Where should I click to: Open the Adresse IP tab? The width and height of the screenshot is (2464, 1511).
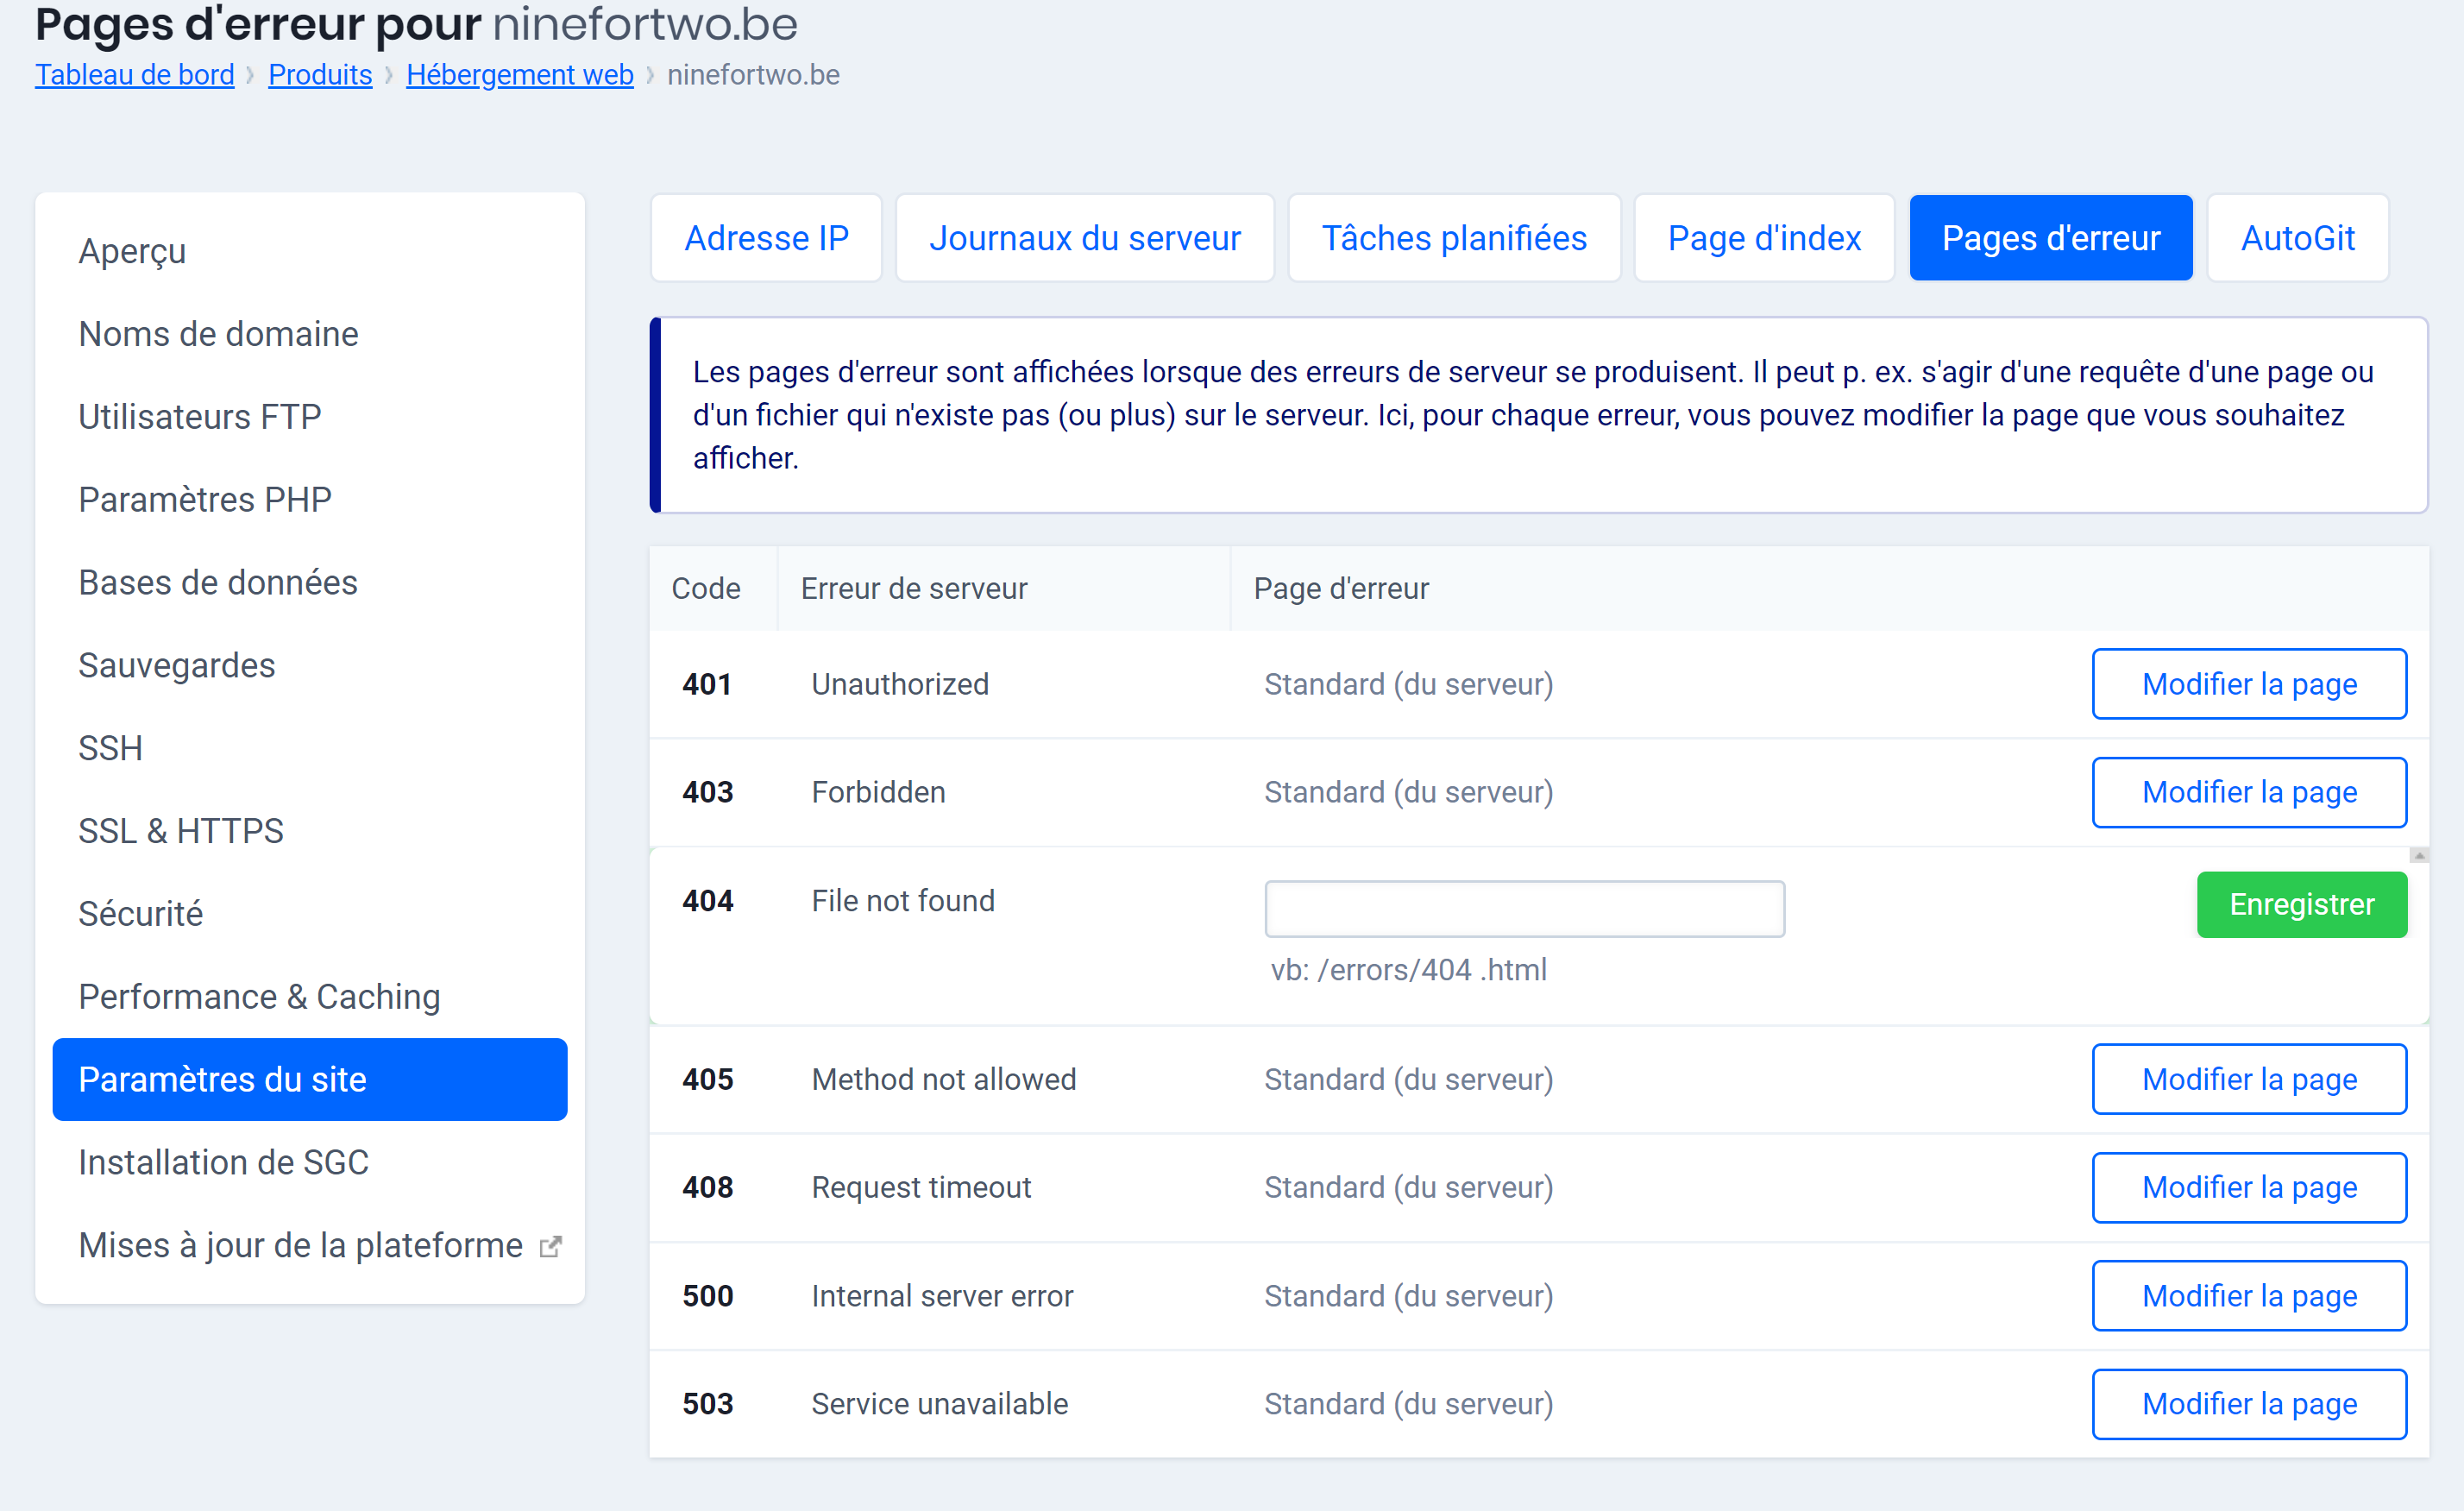point(766,238)
